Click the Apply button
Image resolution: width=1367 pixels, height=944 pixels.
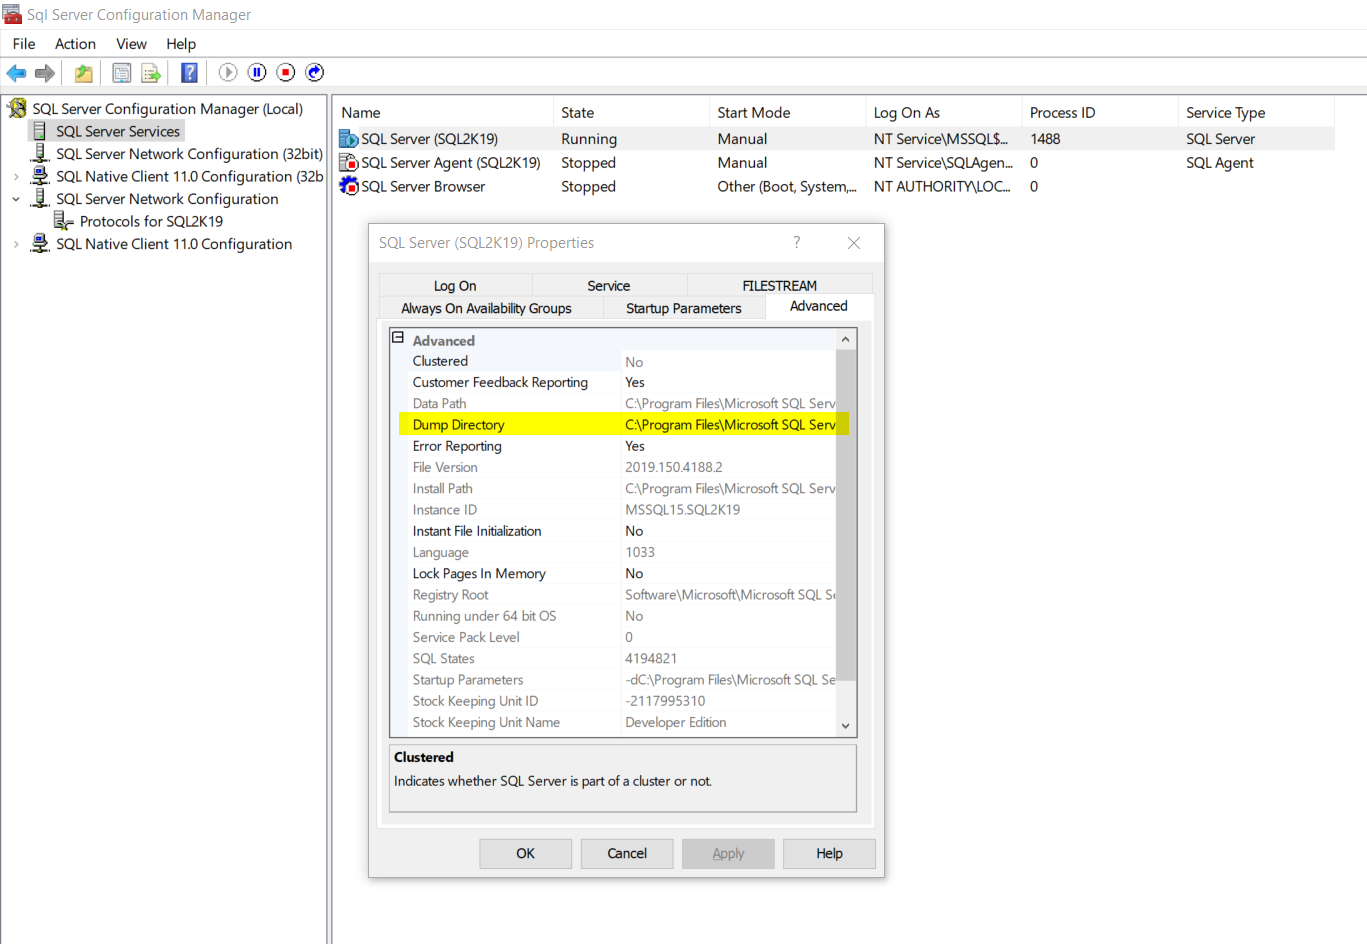[728, 853]
